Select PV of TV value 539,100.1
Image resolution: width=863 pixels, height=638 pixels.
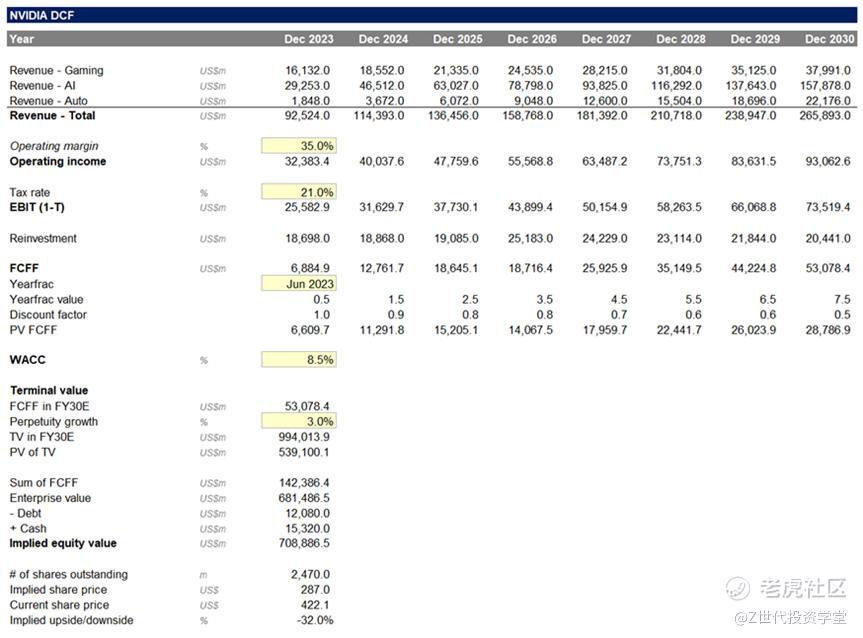pos(304,452)
